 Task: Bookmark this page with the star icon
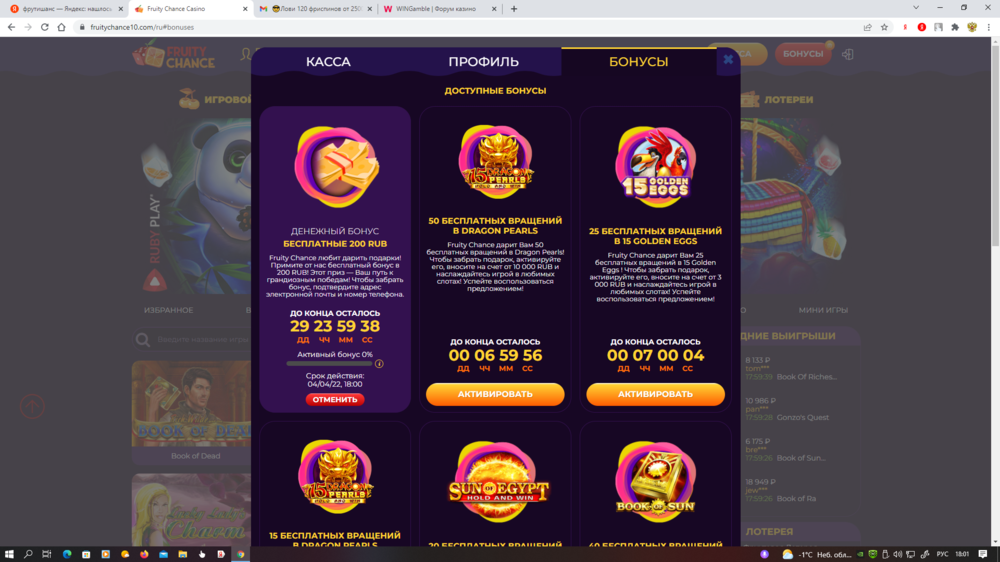point(884,27)
